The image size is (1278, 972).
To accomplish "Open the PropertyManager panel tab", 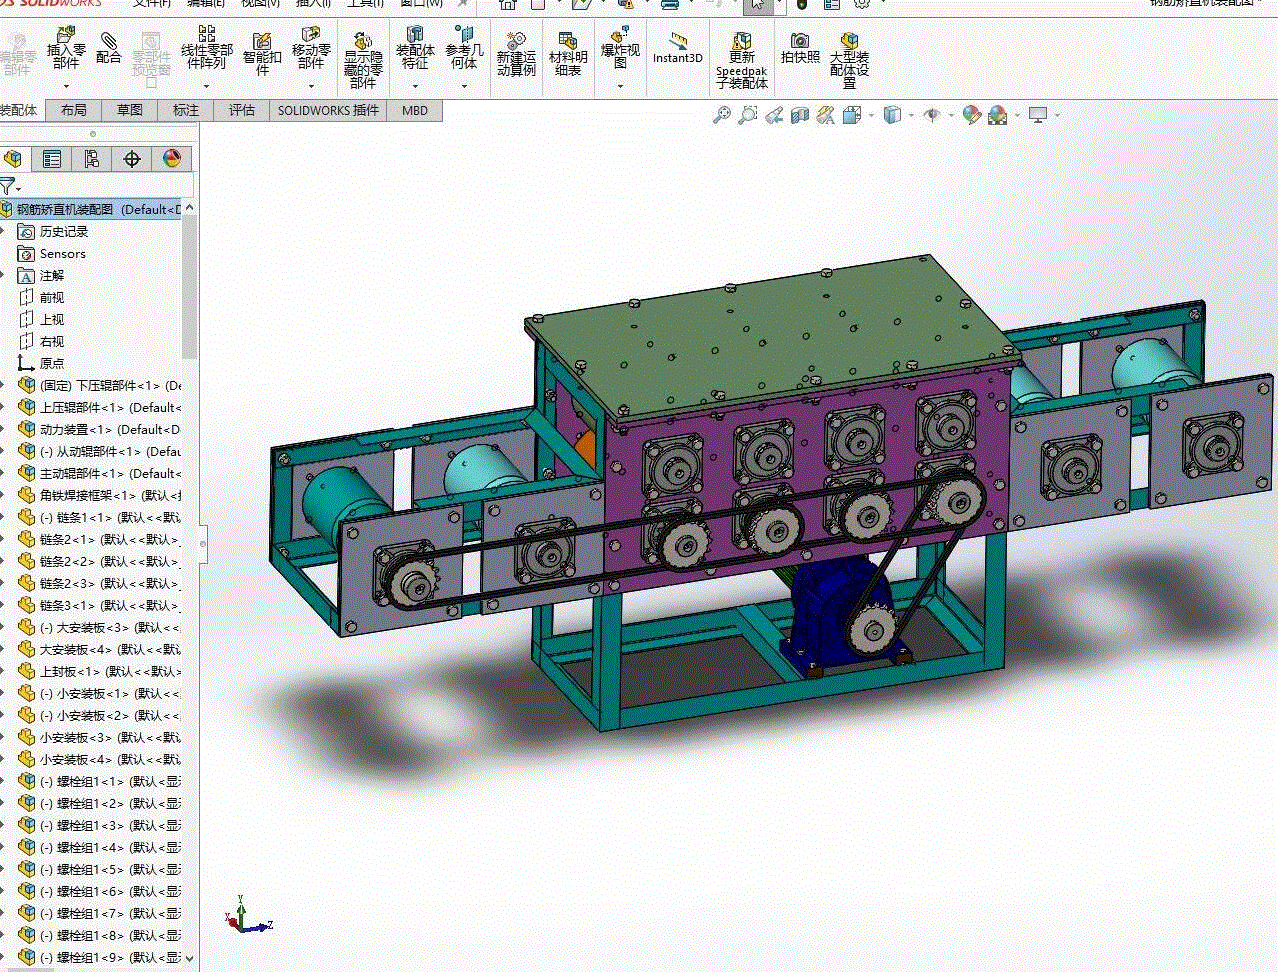I will (x=52, y=159).
